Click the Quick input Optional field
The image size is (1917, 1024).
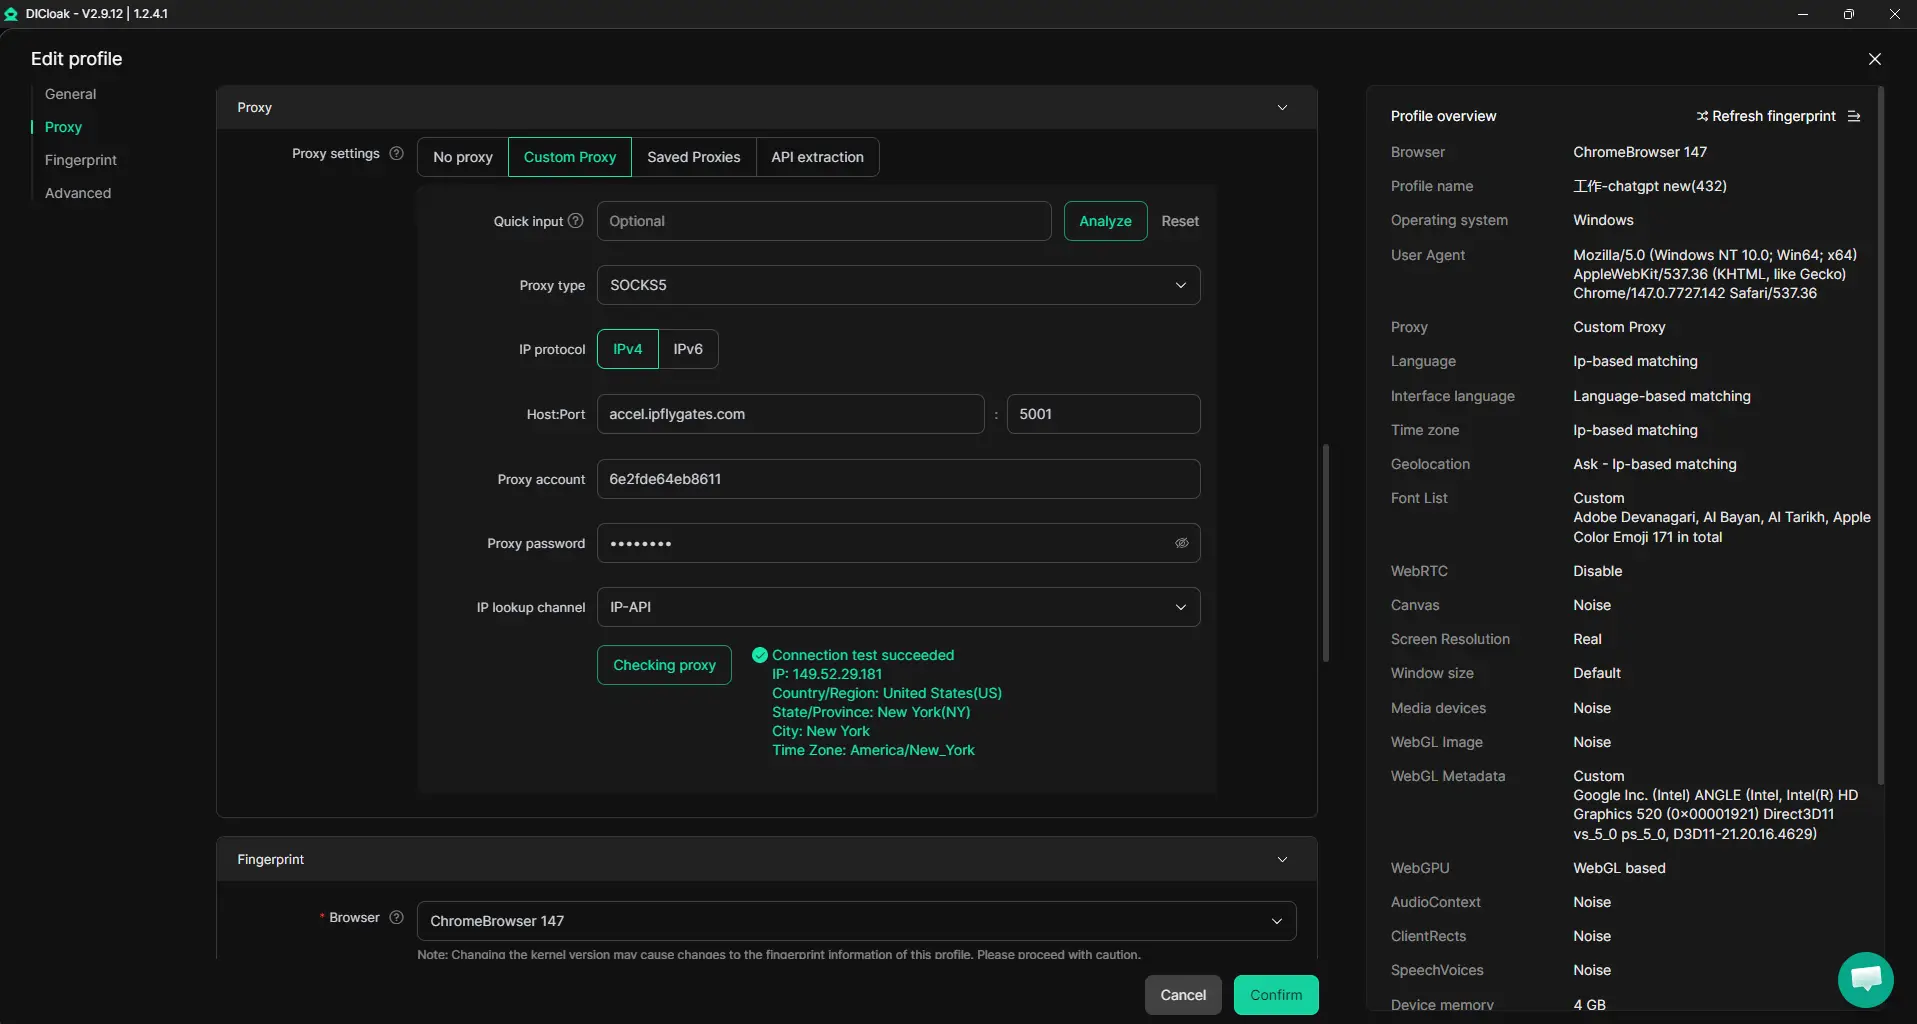824,221
